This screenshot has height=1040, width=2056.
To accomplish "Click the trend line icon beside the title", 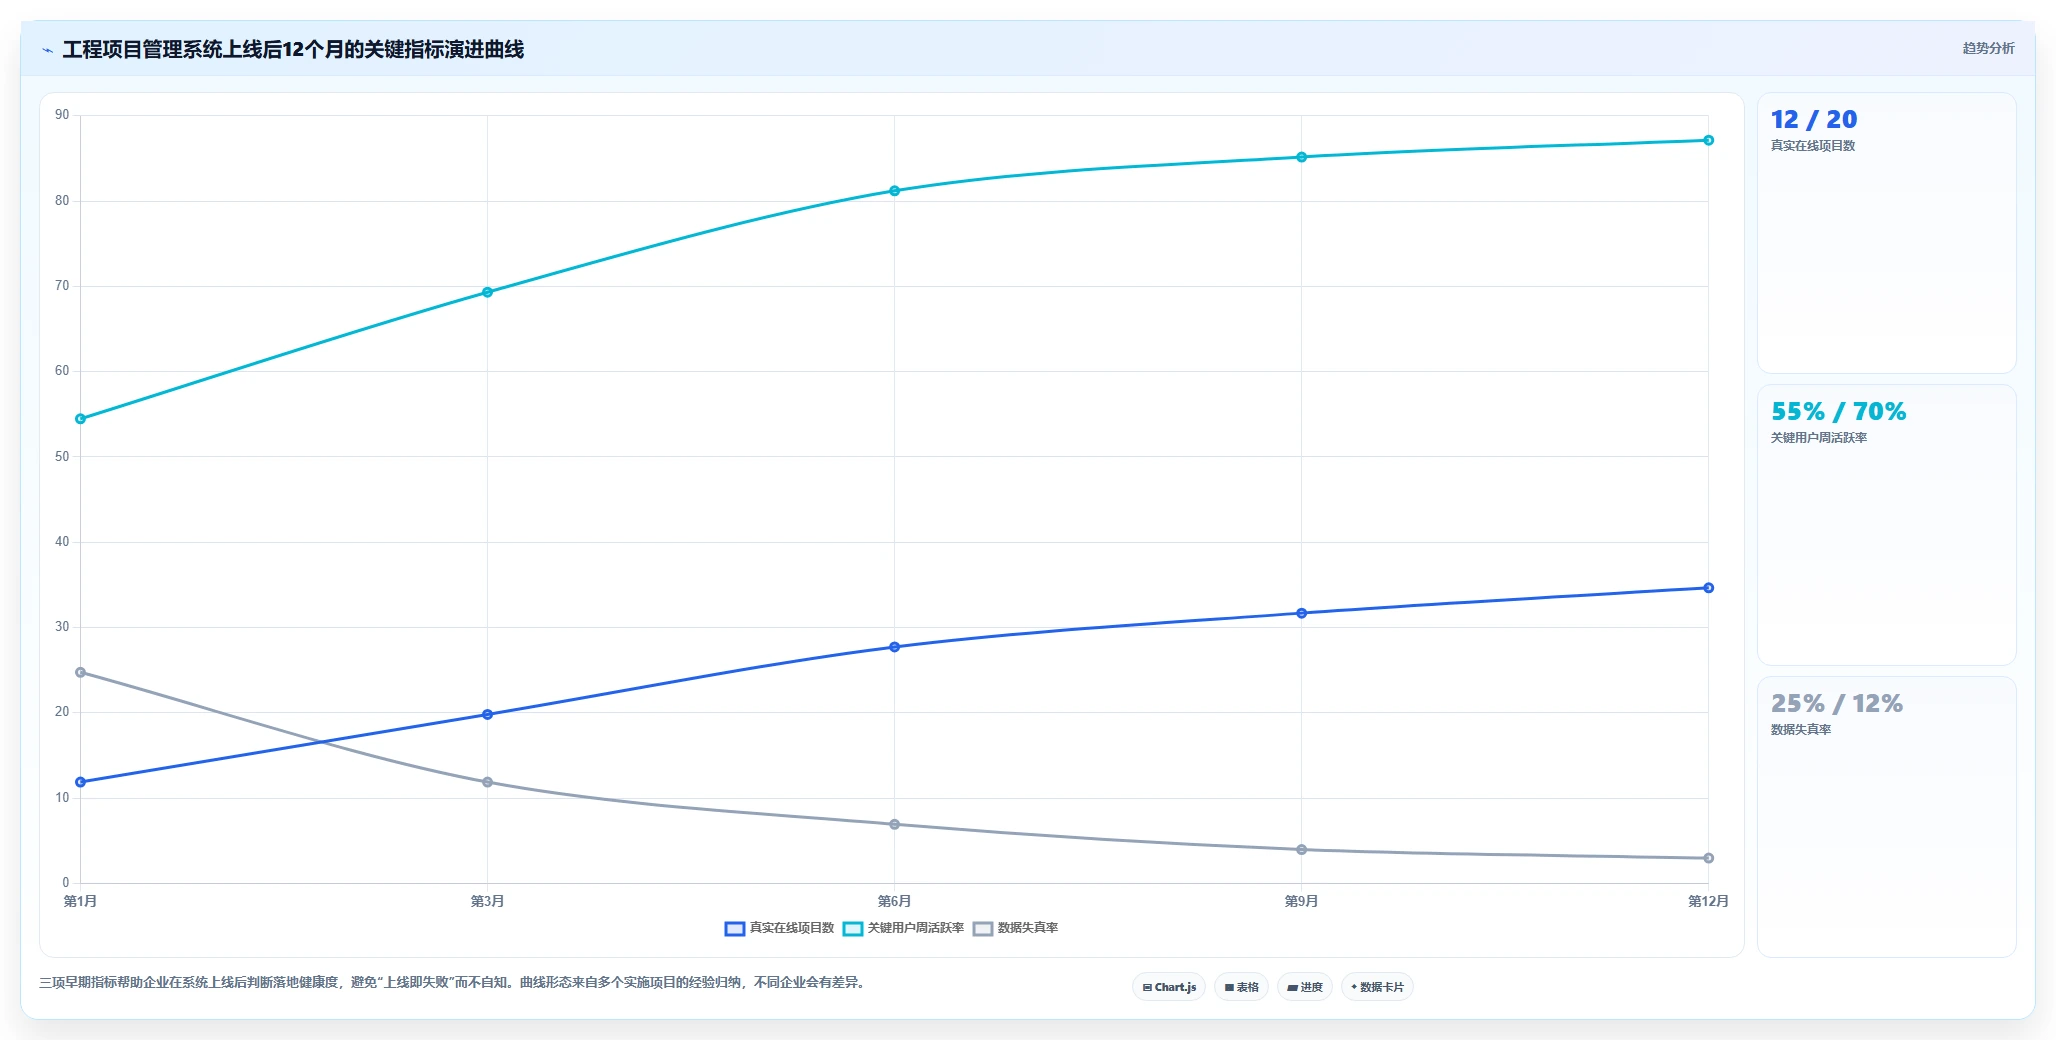I will point(47,50).
